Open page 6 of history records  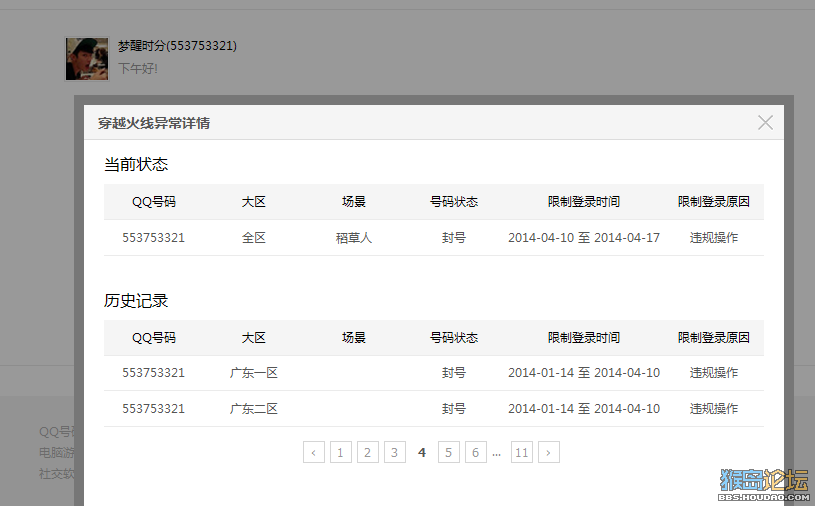(476, 452)
